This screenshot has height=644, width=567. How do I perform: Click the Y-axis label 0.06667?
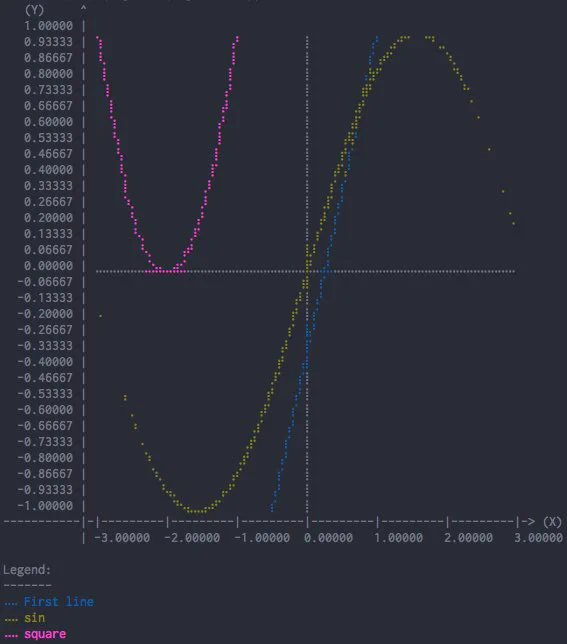(x=48, y=250)
